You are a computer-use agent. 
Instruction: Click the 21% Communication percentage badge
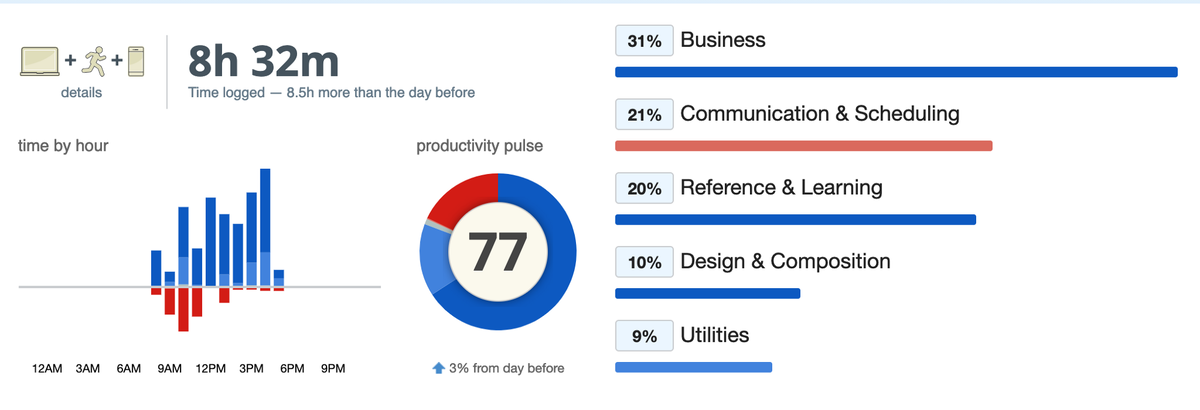pos(644,115)
